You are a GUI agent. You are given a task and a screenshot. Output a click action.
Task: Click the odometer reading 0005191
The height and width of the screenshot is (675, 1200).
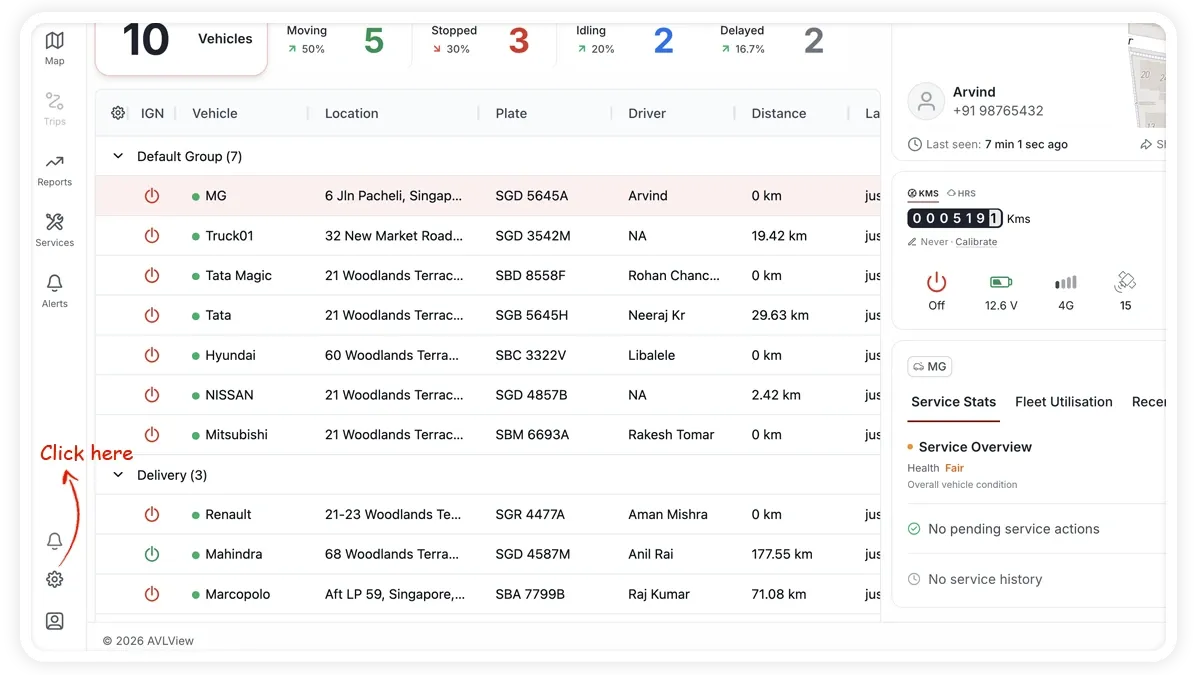pos(955,218)
